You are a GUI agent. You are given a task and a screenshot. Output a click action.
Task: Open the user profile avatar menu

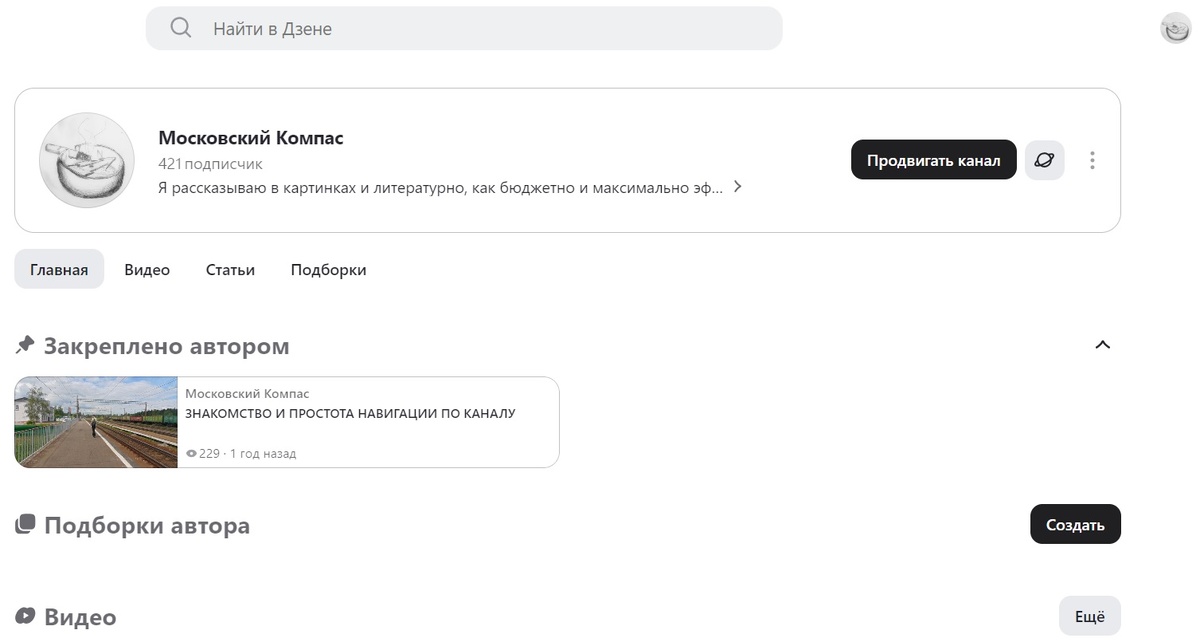pos(1175,29)
